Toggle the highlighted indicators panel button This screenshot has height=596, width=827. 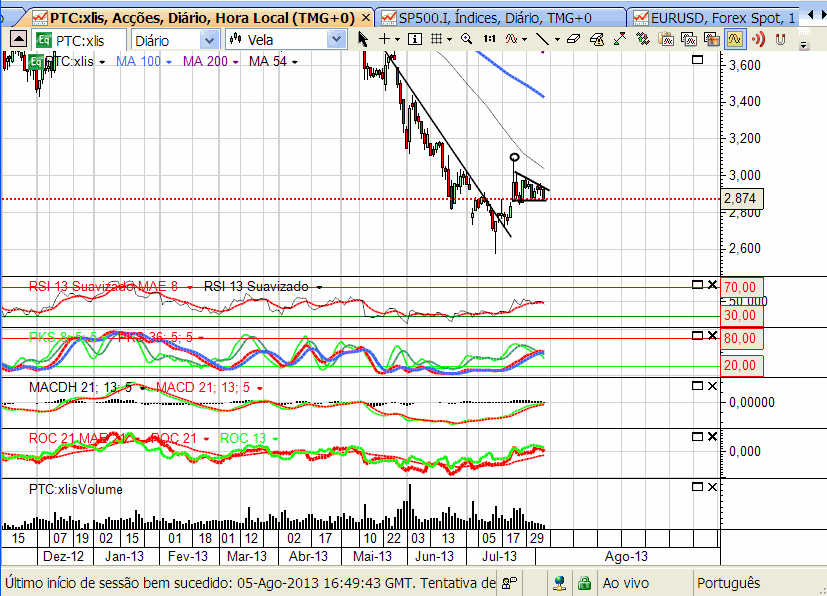pos(735,39)
